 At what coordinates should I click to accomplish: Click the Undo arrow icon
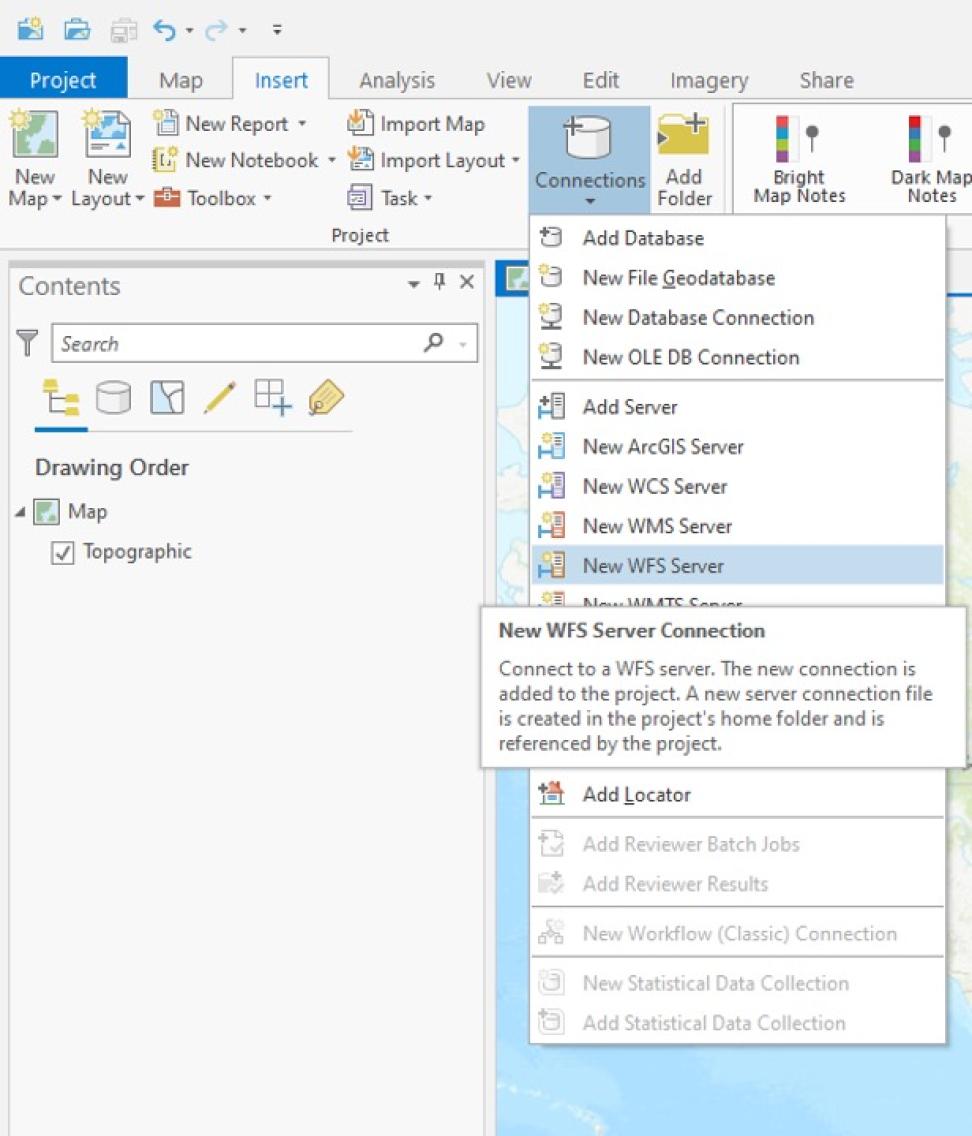pos(164,30)
